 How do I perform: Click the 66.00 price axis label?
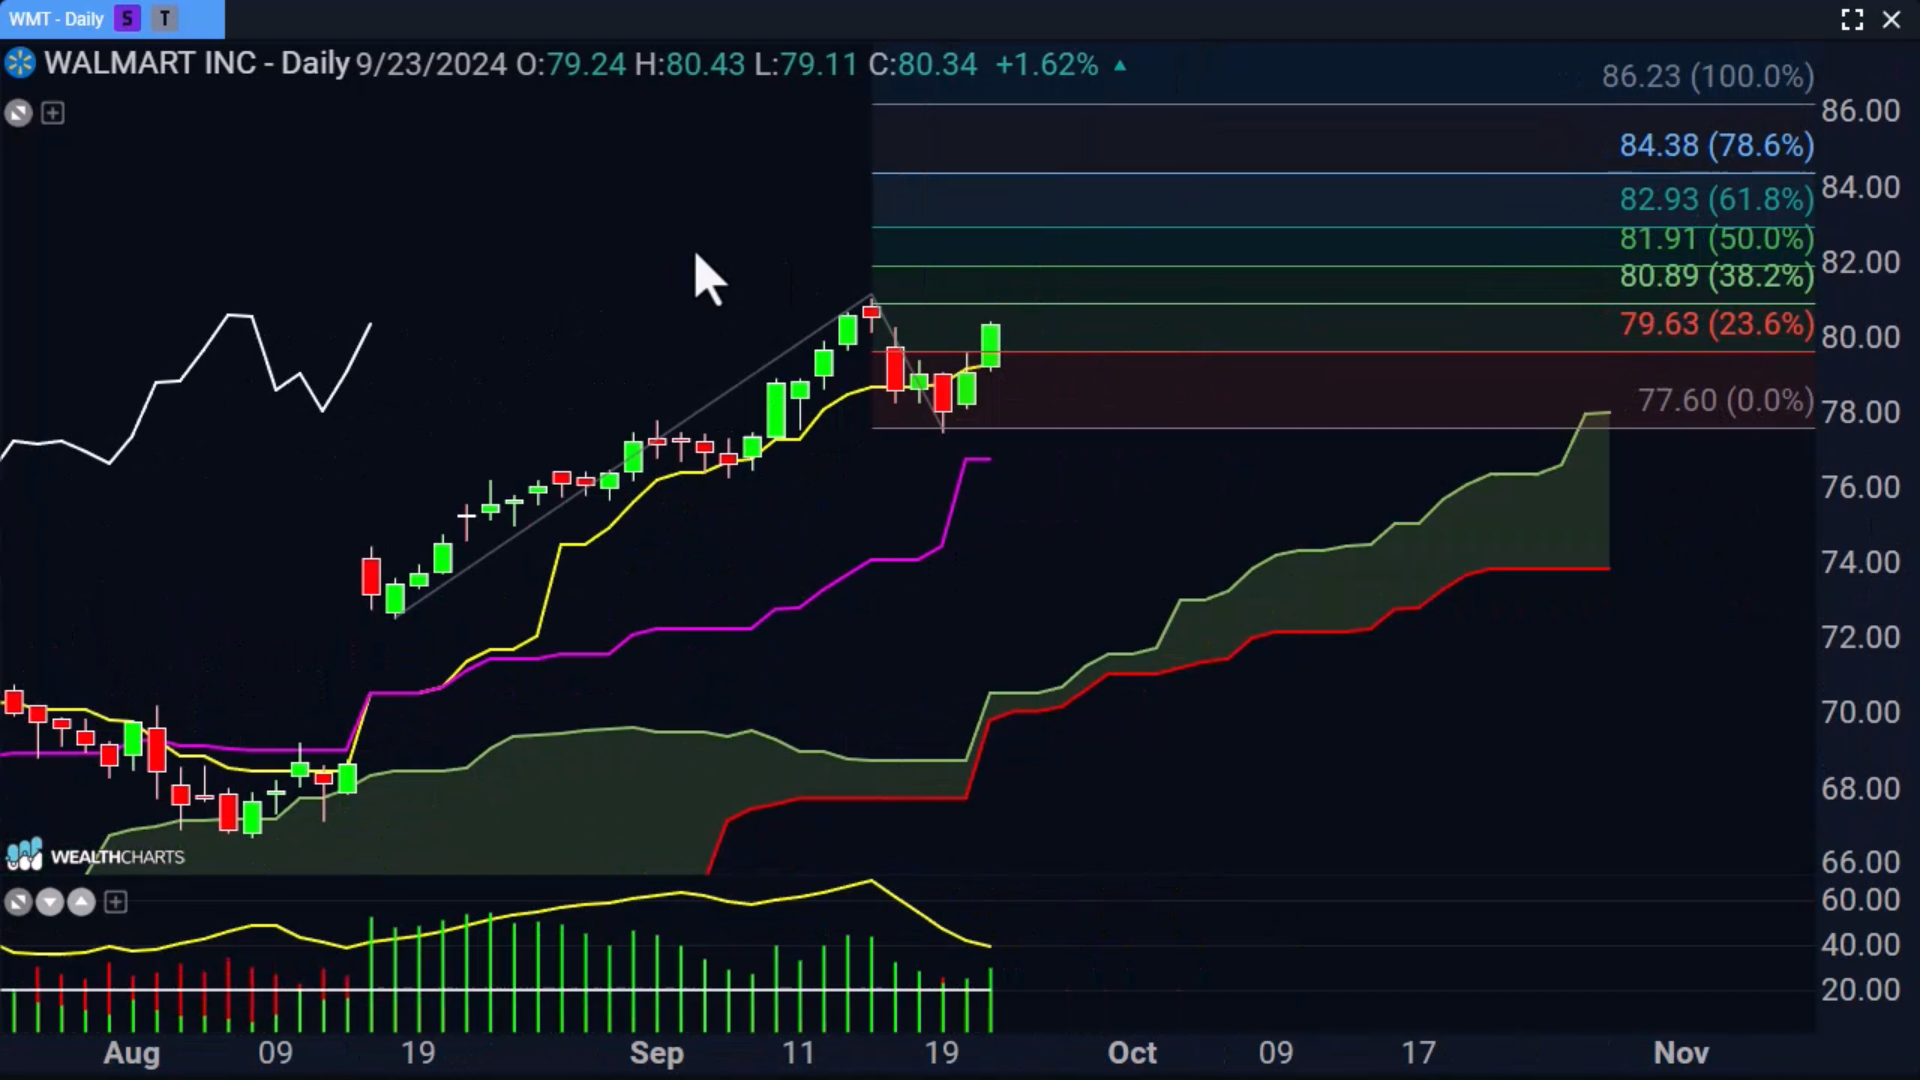[x=1860, y=862]
